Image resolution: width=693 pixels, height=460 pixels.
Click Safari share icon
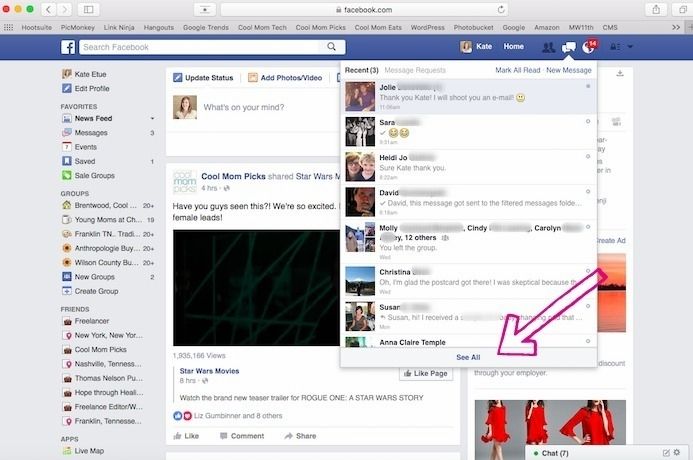(656, 9)
